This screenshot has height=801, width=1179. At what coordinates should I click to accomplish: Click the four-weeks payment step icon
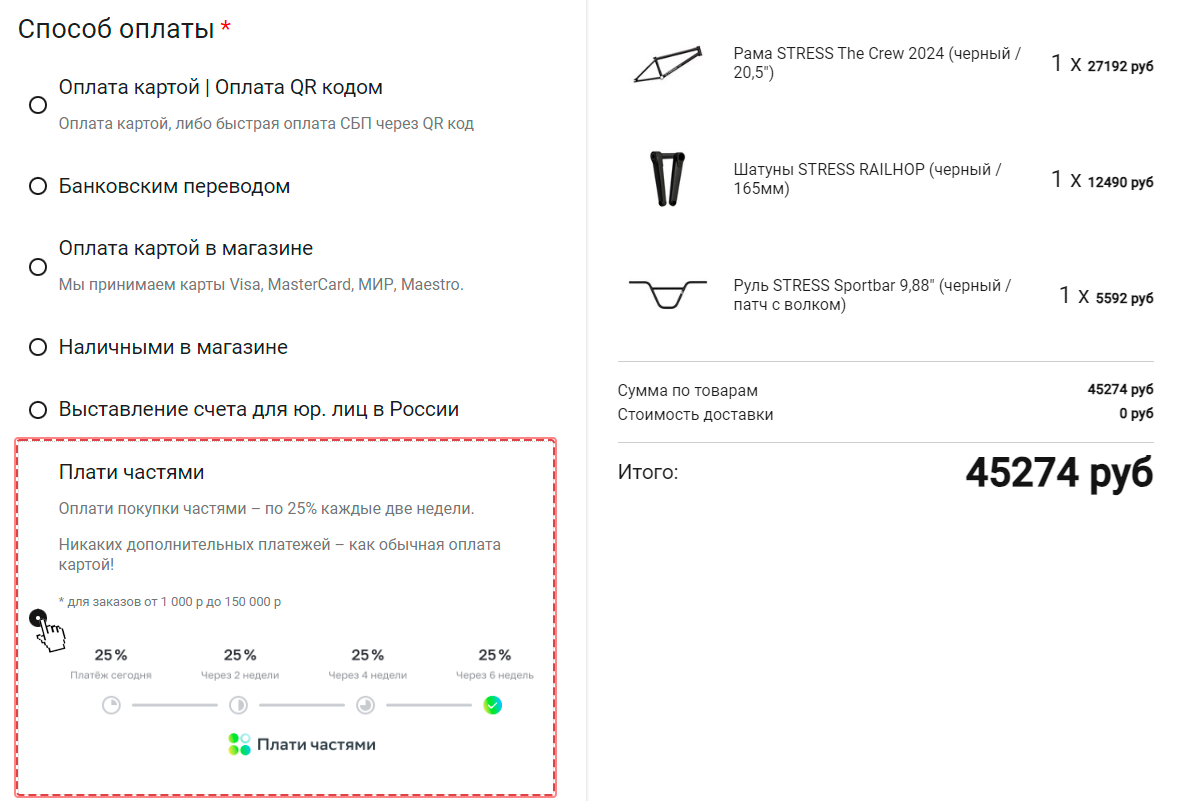pos(366,706)
